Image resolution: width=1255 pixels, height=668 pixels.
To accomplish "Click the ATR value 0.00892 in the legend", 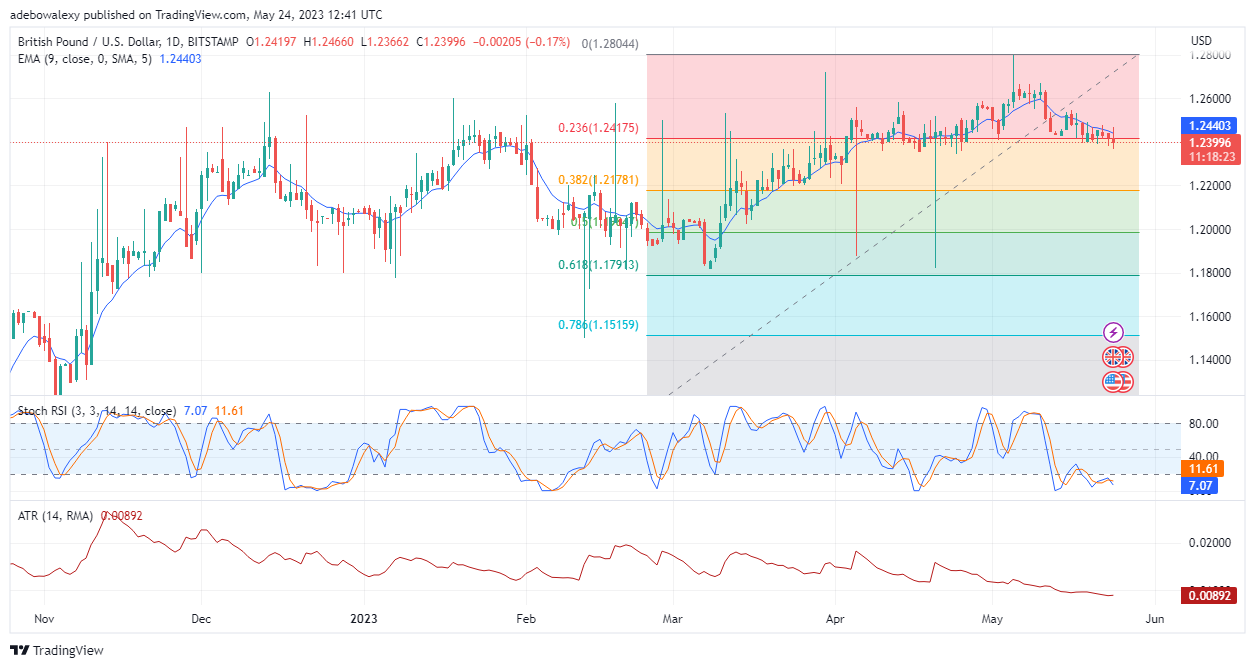I will coord(121,516).
